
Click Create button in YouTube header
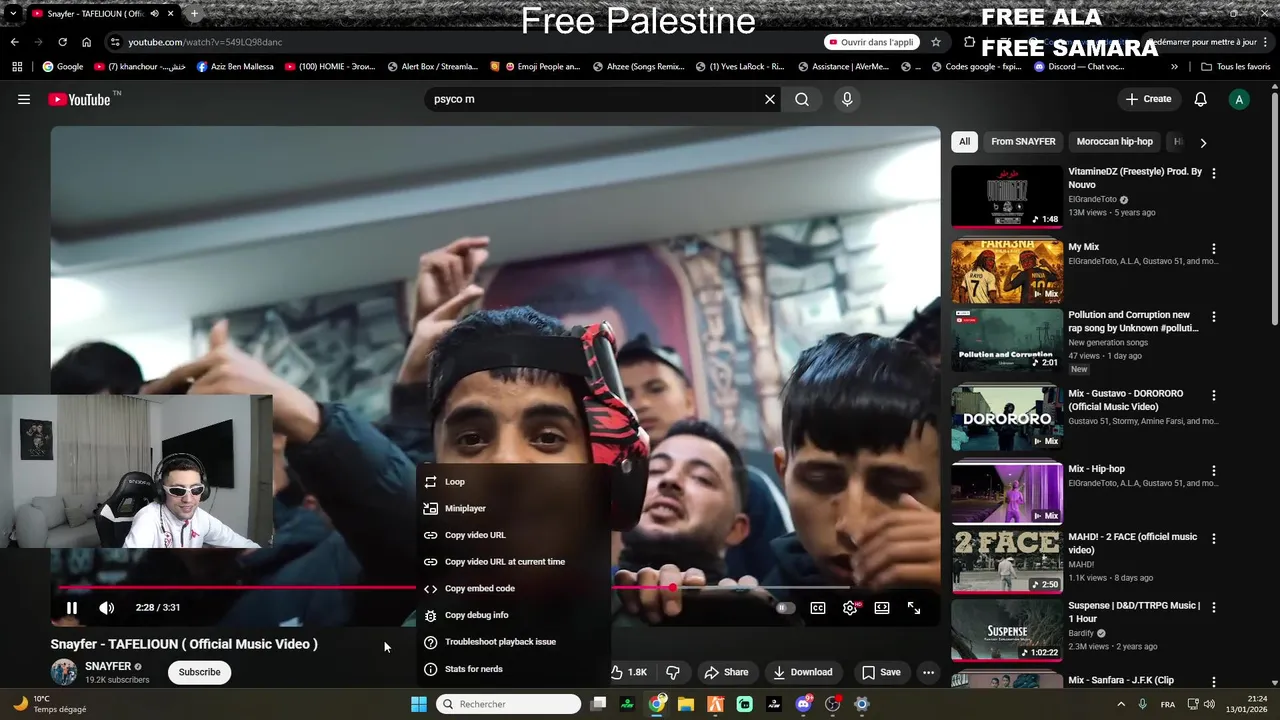pos(1148,99)
